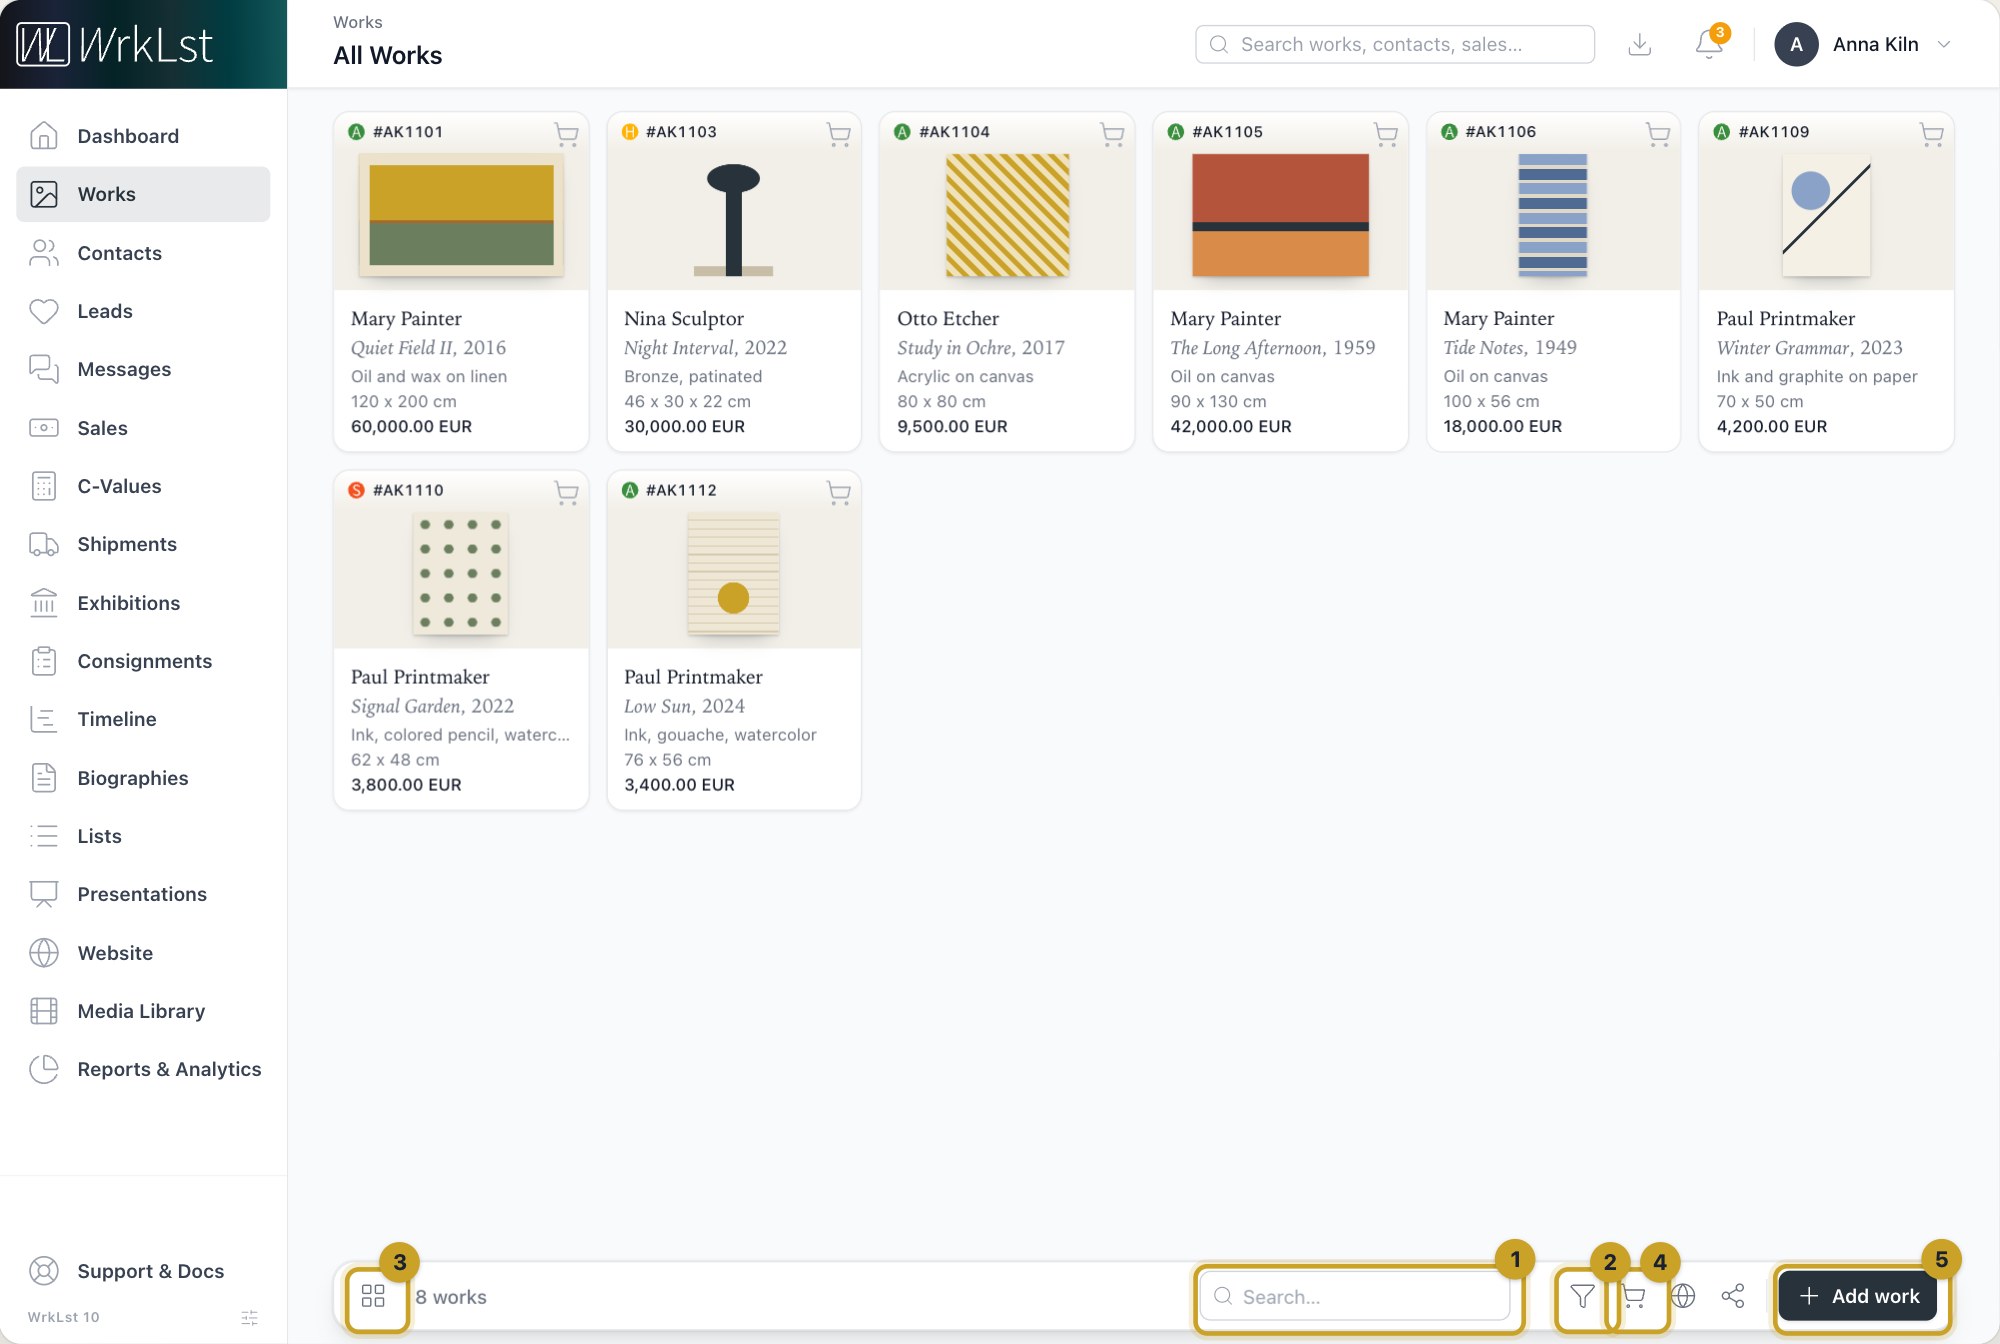Open Night Interval sculpture thumbnail

pos(734,219)
